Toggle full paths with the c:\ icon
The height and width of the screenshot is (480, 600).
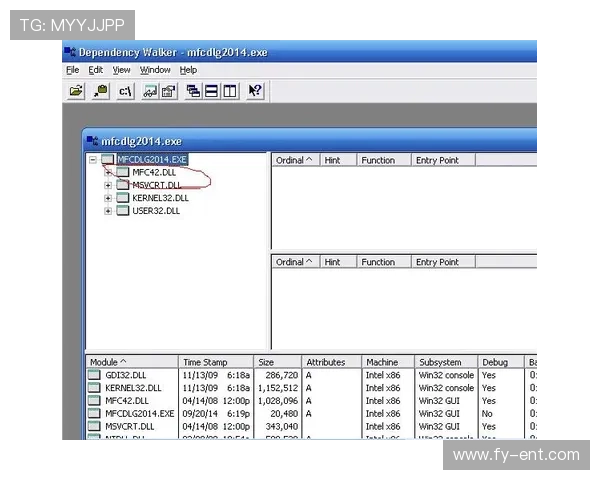(x=125, y=91)
